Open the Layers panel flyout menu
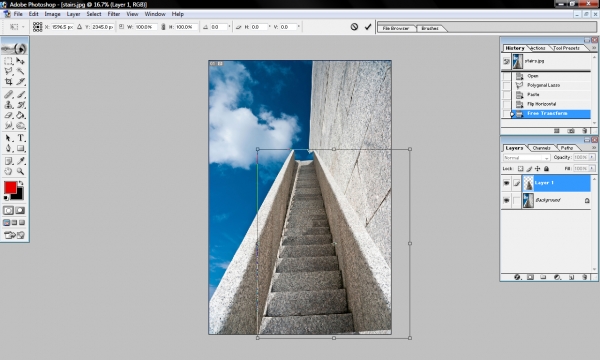Image resolution: width=600 pixels, height=360 pixels. 594,148
